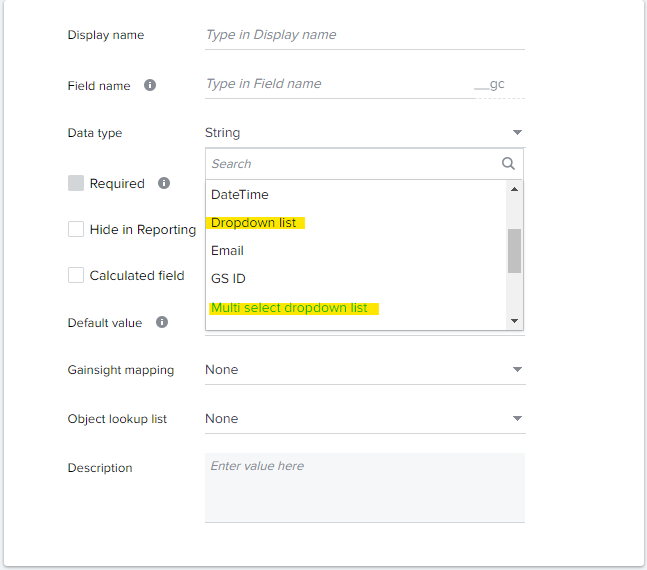This screenshot has width=647, height=570.
Task: Select the DateTime data type option
Action: coord(357,194)
